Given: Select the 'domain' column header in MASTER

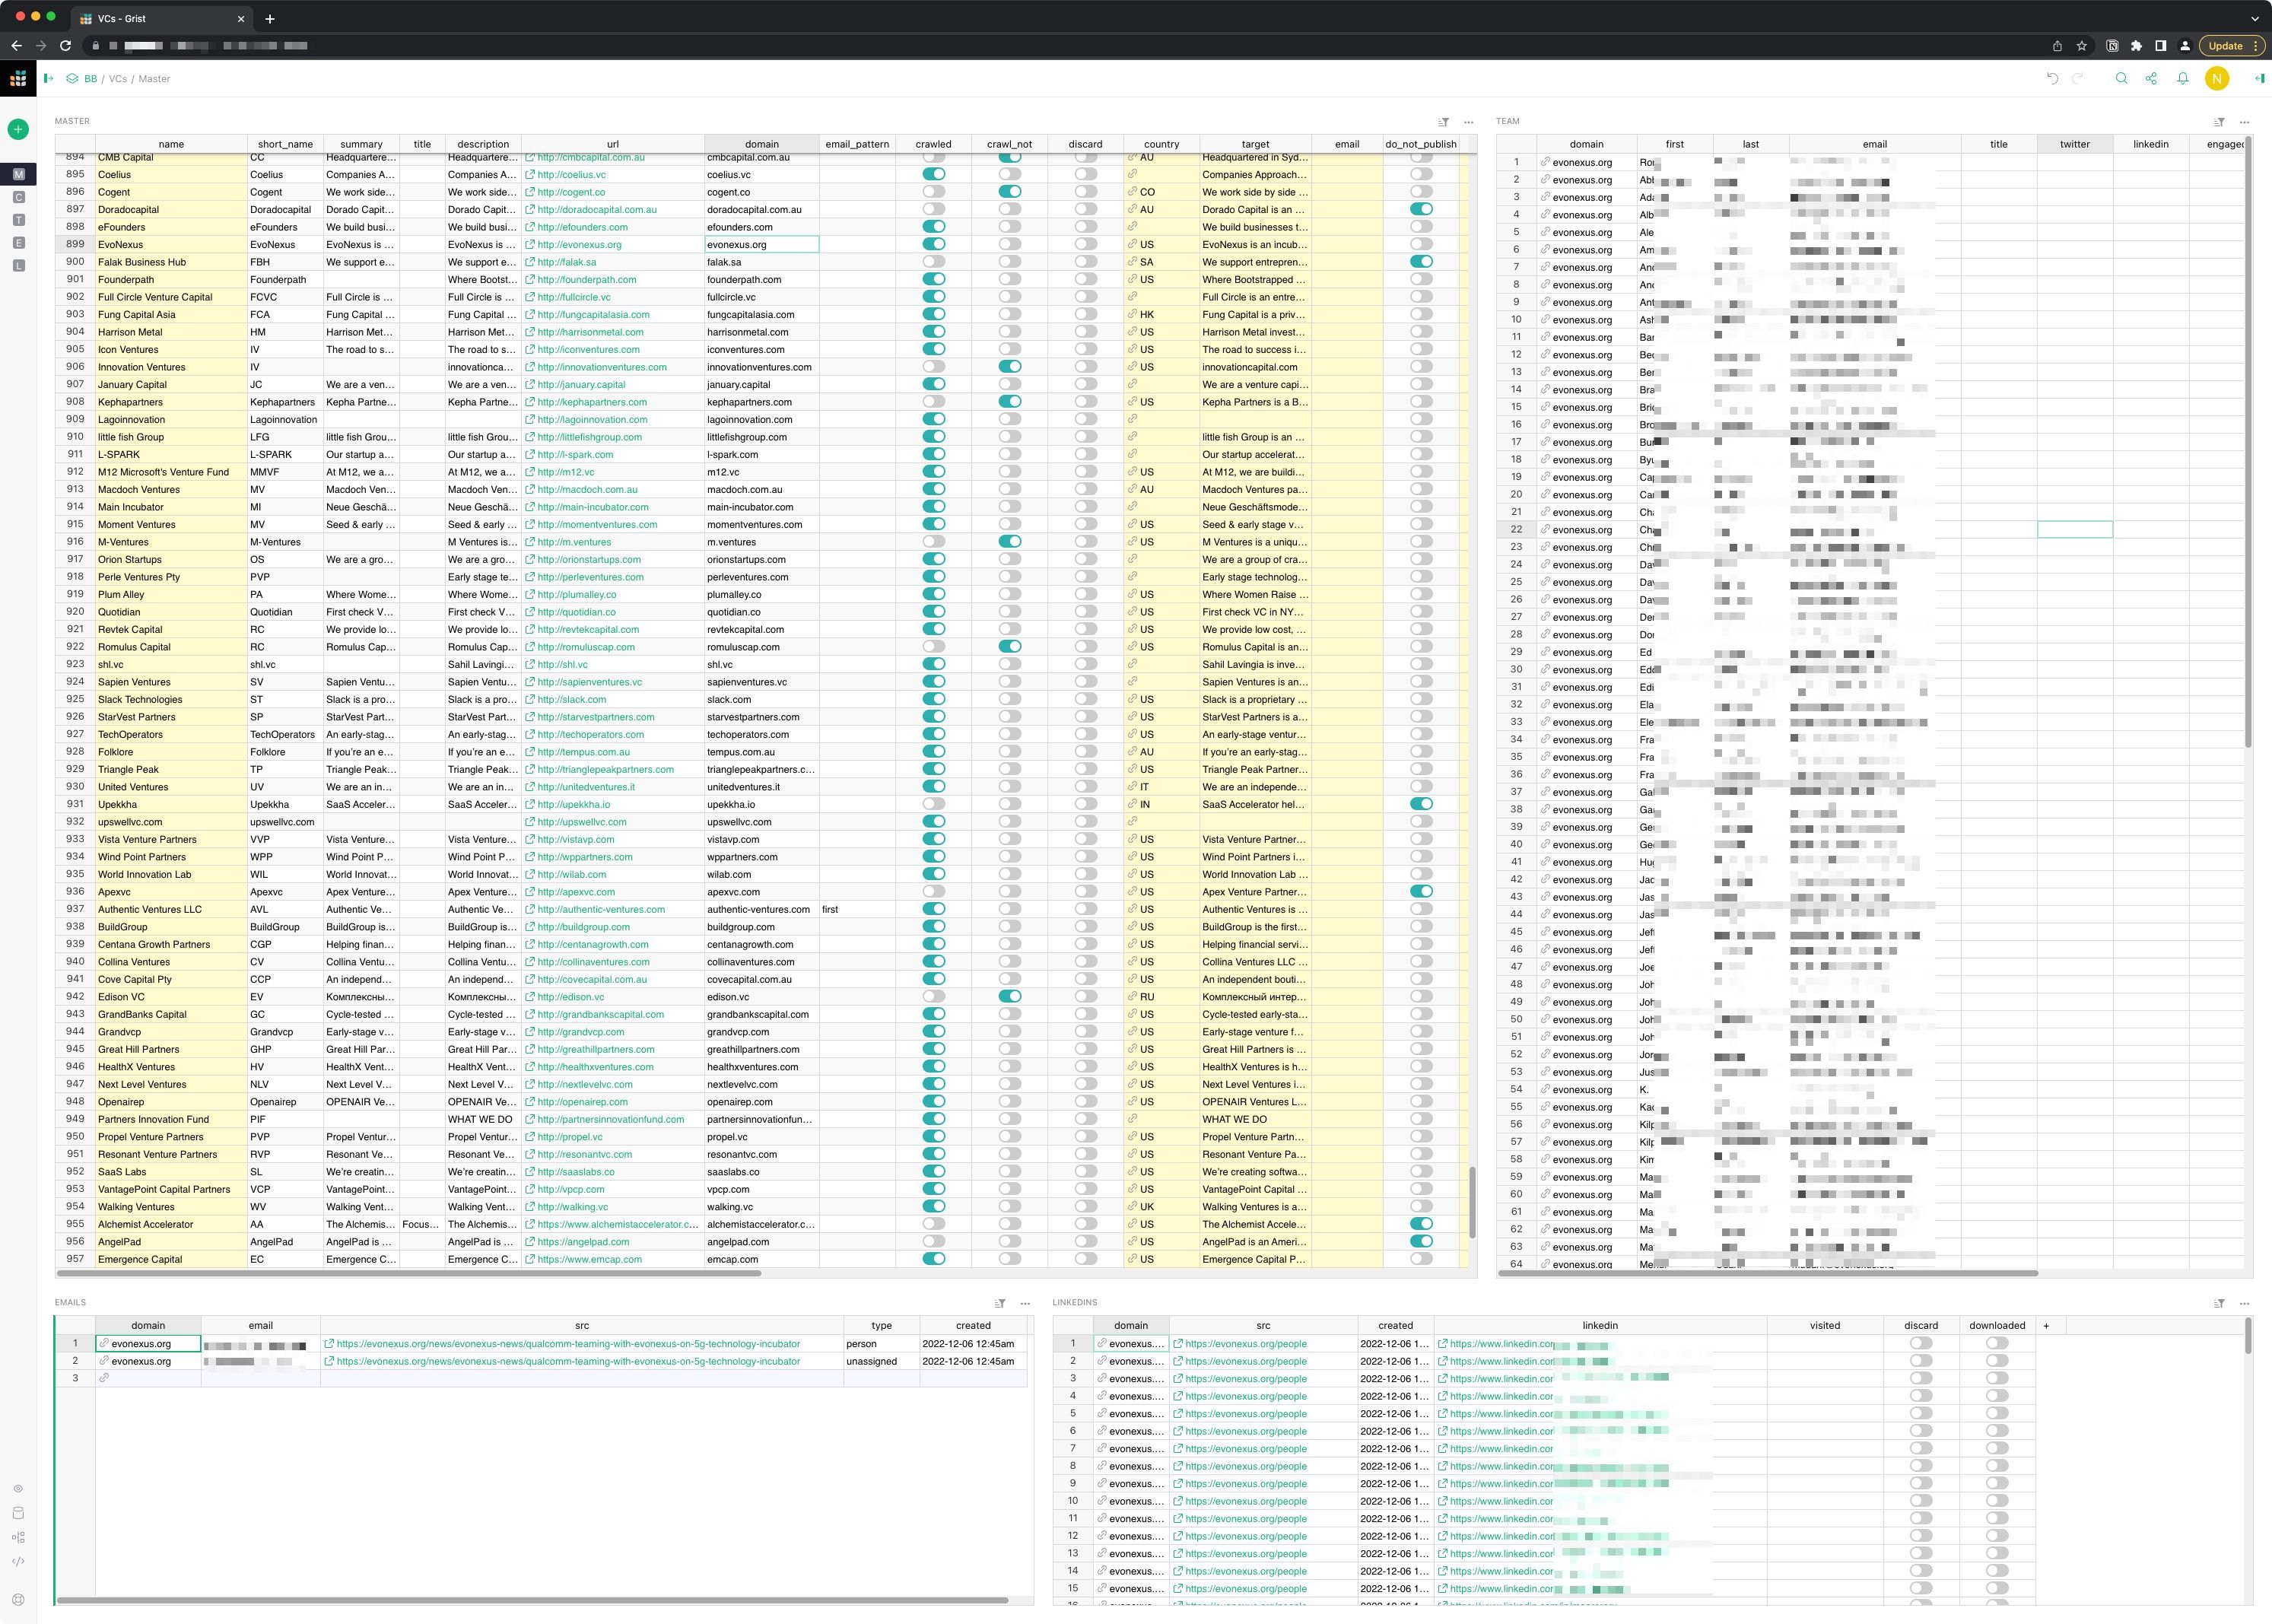Looking at the screenshot, I should [x=761, y=144].
